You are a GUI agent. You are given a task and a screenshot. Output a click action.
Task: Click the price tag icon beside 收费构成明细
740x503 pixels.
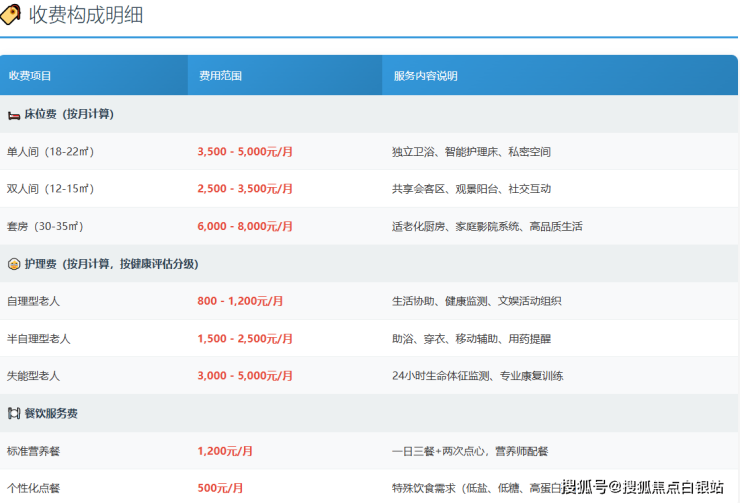(10, 15)
